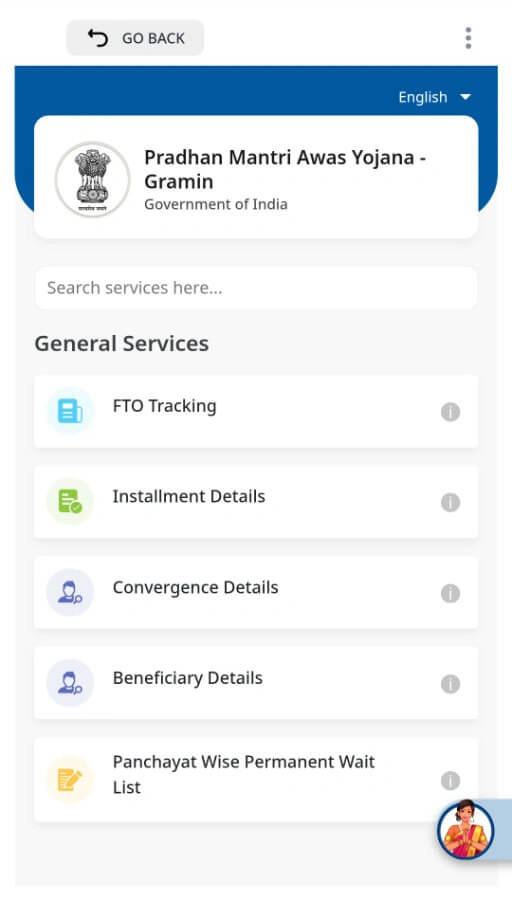Click the Panchayat Wise Wait List yellow icon
This screenshot has width=512, height=920.
pyautogui.click(x=70, y=780)
